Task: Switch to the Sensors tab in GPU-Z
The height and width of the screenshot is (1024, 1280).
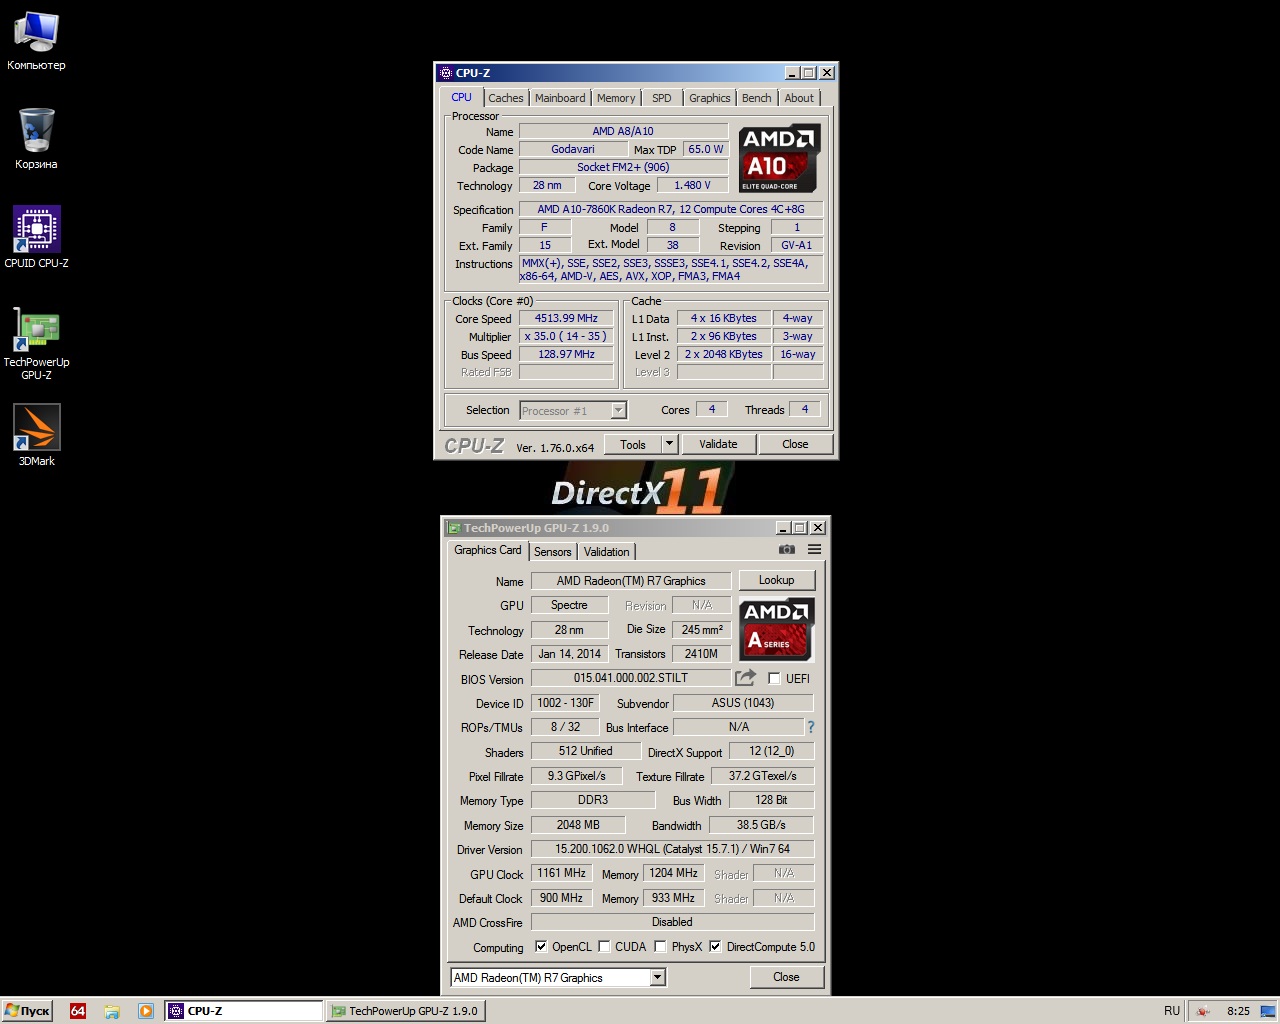Action: pos(553,552)
